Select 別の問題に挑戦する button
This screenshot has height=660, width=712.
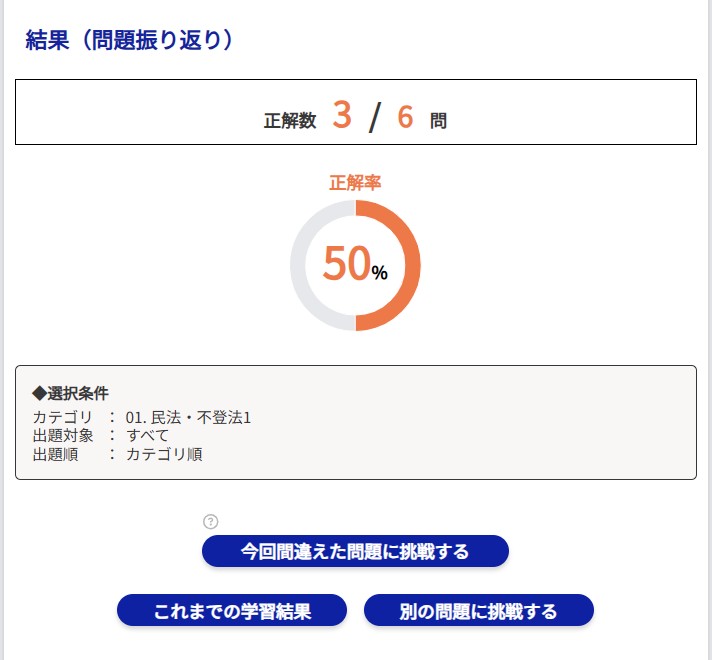[478, 611]
